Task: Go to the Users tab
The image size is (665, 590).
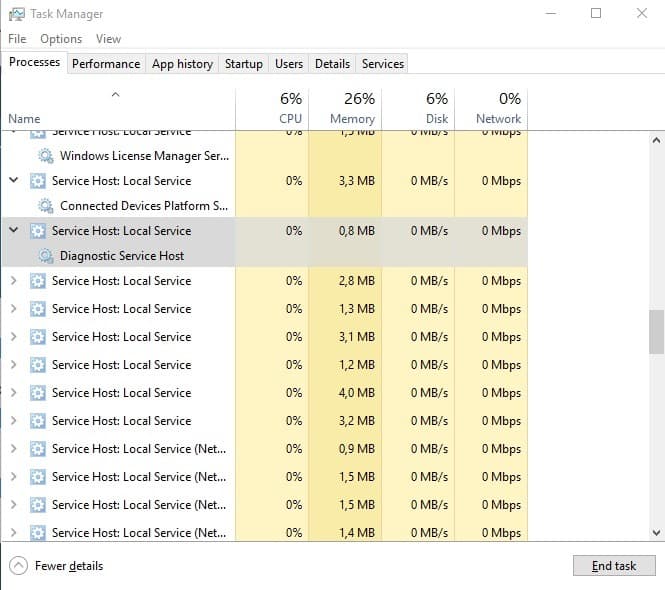Action: (289, 64)
